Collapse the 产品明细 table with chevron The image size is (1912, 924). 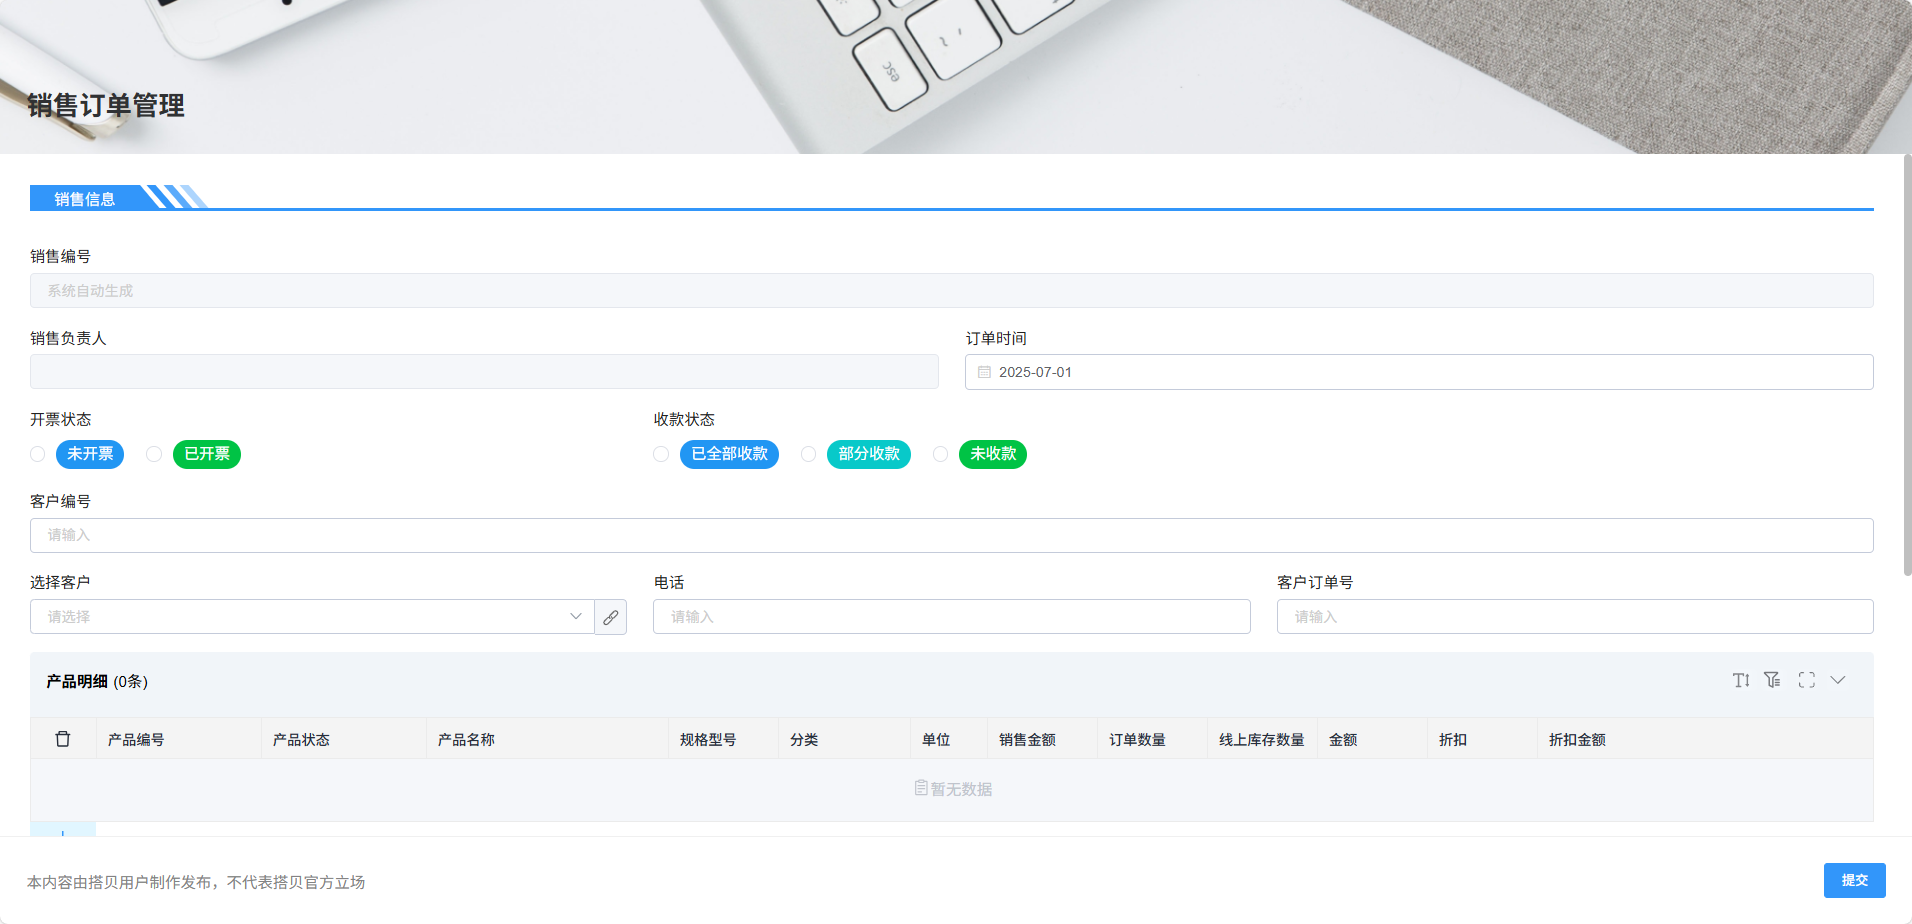click(1838, 680)
